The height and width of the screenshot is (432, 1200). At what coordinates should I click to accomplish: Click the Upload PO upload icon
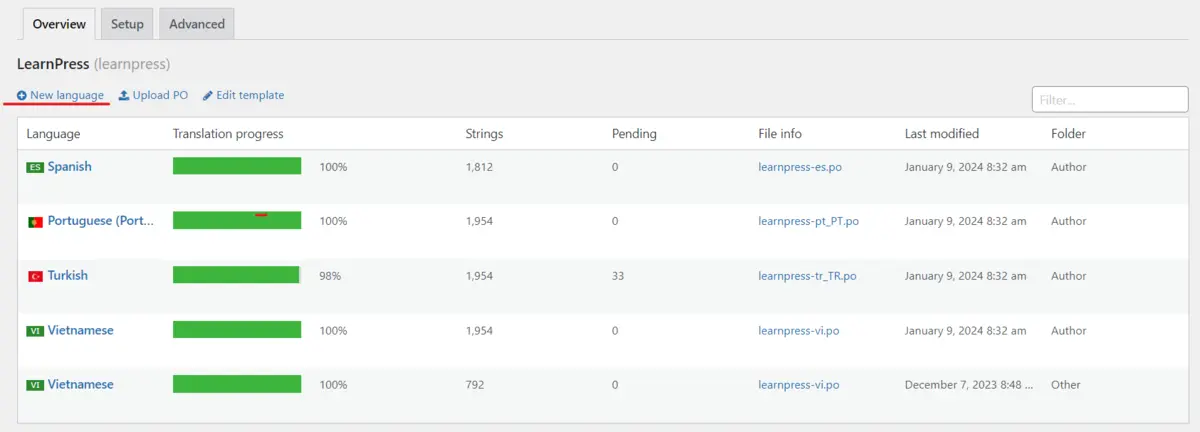click(x=124, y=96)
